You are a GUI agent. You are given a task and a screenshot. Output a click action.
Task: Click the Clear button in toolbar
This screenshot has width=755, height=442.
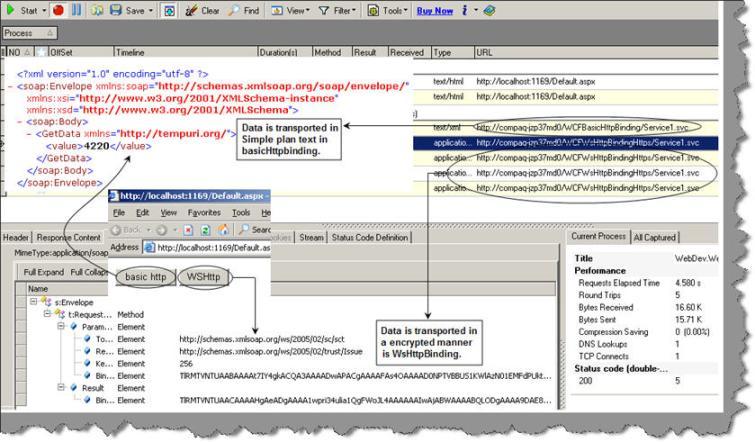coord(203,10)
